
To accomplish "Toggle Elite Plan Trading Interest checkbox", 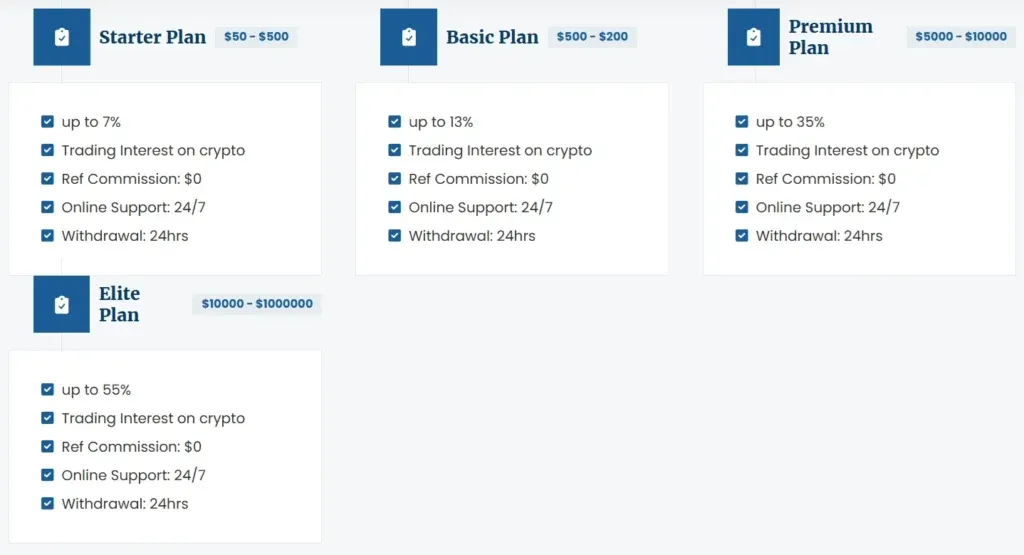I will 48,418.
